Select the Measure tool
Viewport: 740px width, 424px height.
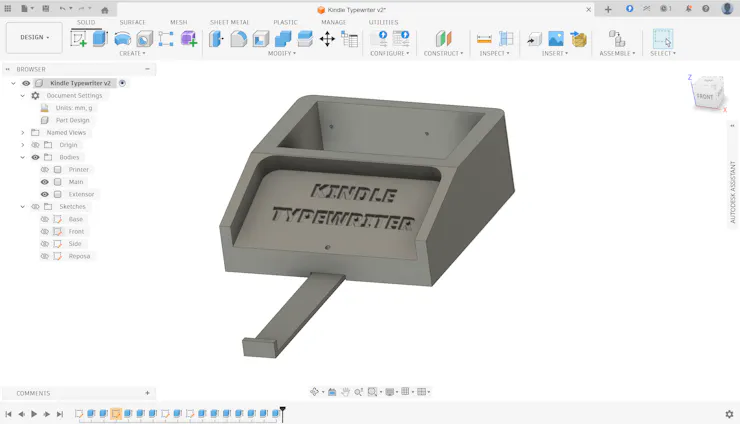coord(484,39)
